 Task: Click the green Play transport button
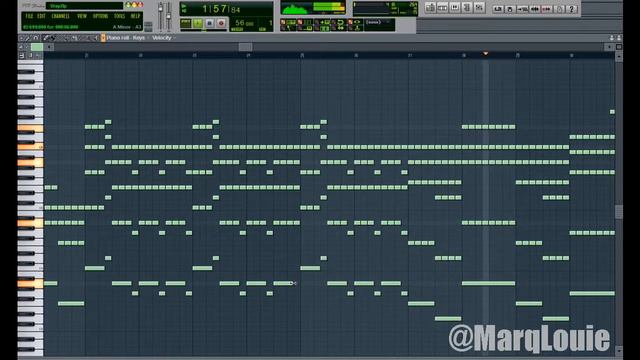(198, 23)
